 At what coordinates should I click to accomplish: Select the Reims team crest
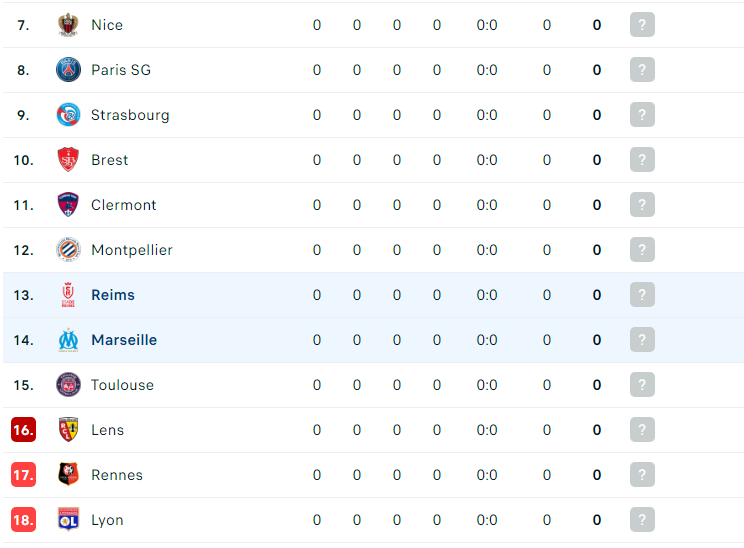68,295
